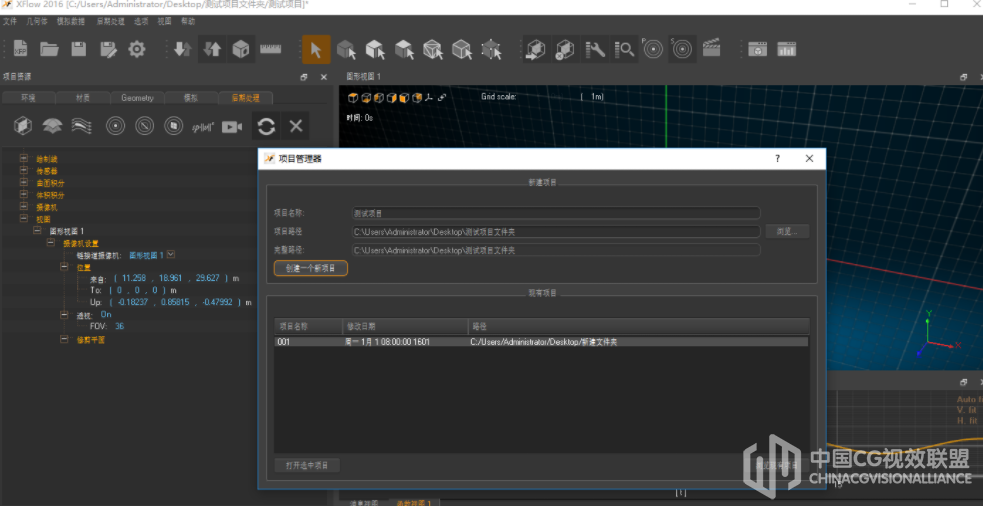Click the 路径 column header
Viewport: 983px width, 506px height.
(x=638, y=327)
